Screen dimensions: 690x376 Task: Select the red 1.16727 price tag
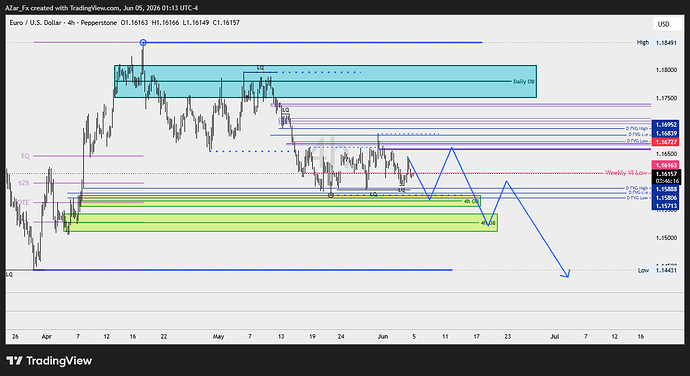(666, 142)
